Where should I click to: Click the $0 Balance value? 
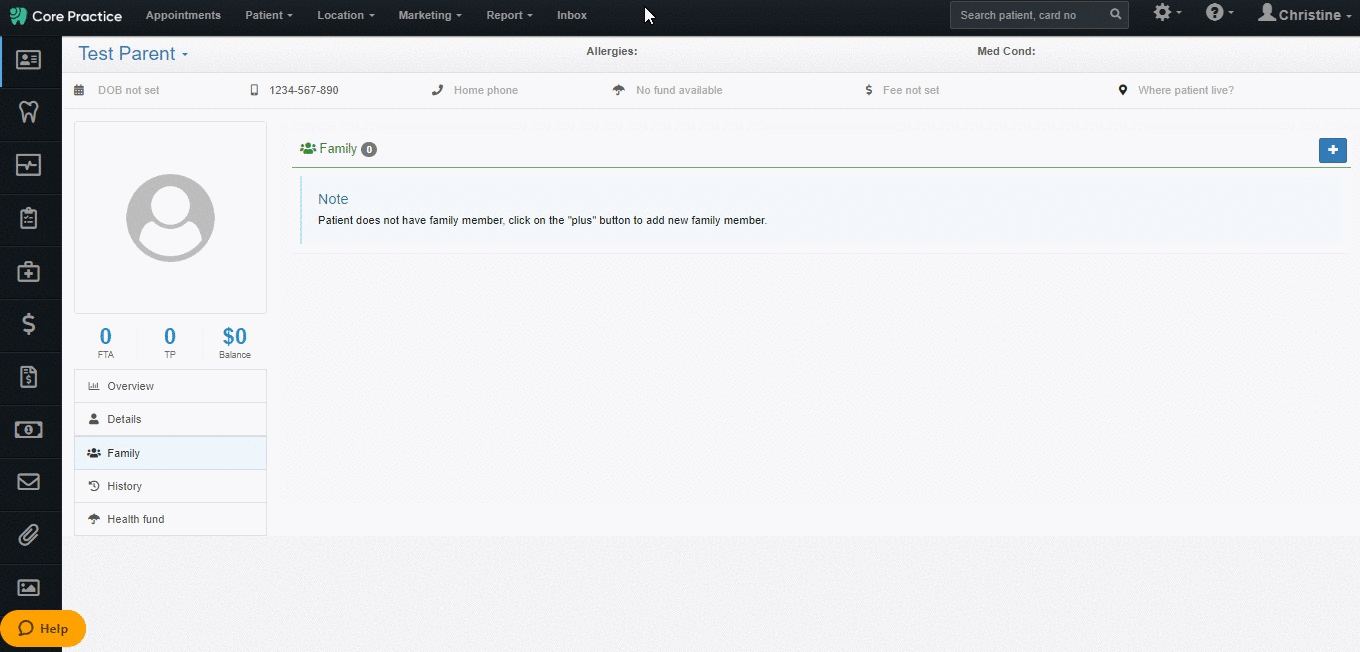pyautogui.click(x=235, y=336)
